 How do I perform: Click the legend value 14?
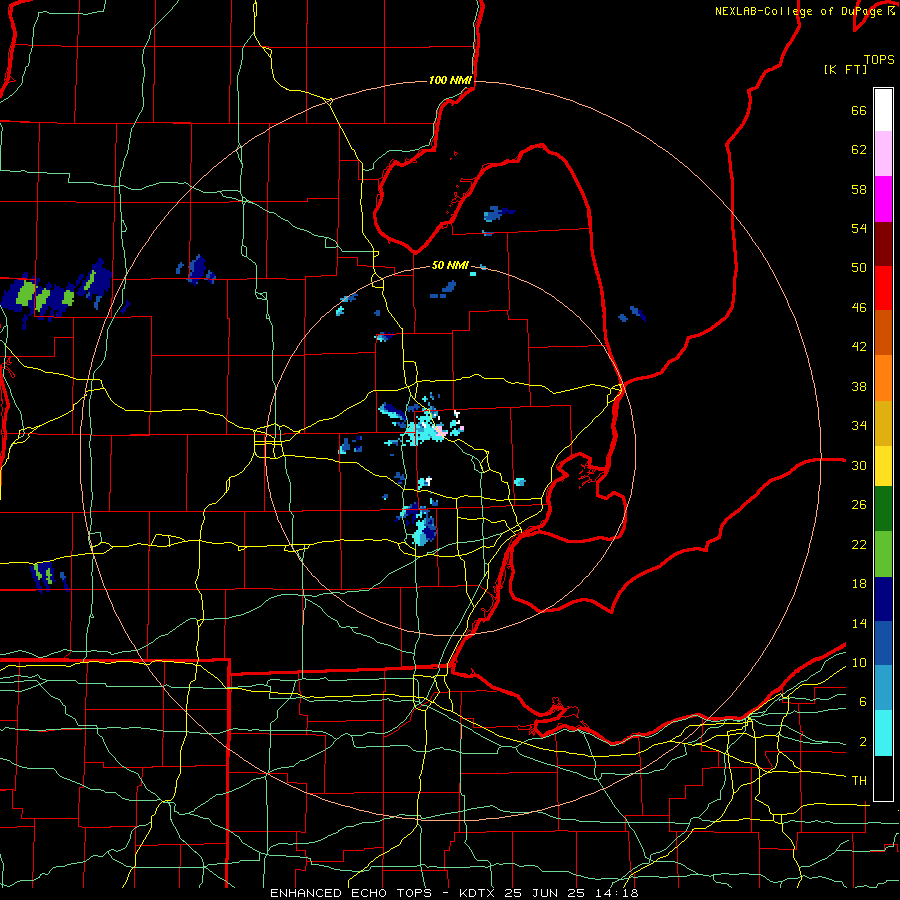pyautogui.click(x=859, y=623)
